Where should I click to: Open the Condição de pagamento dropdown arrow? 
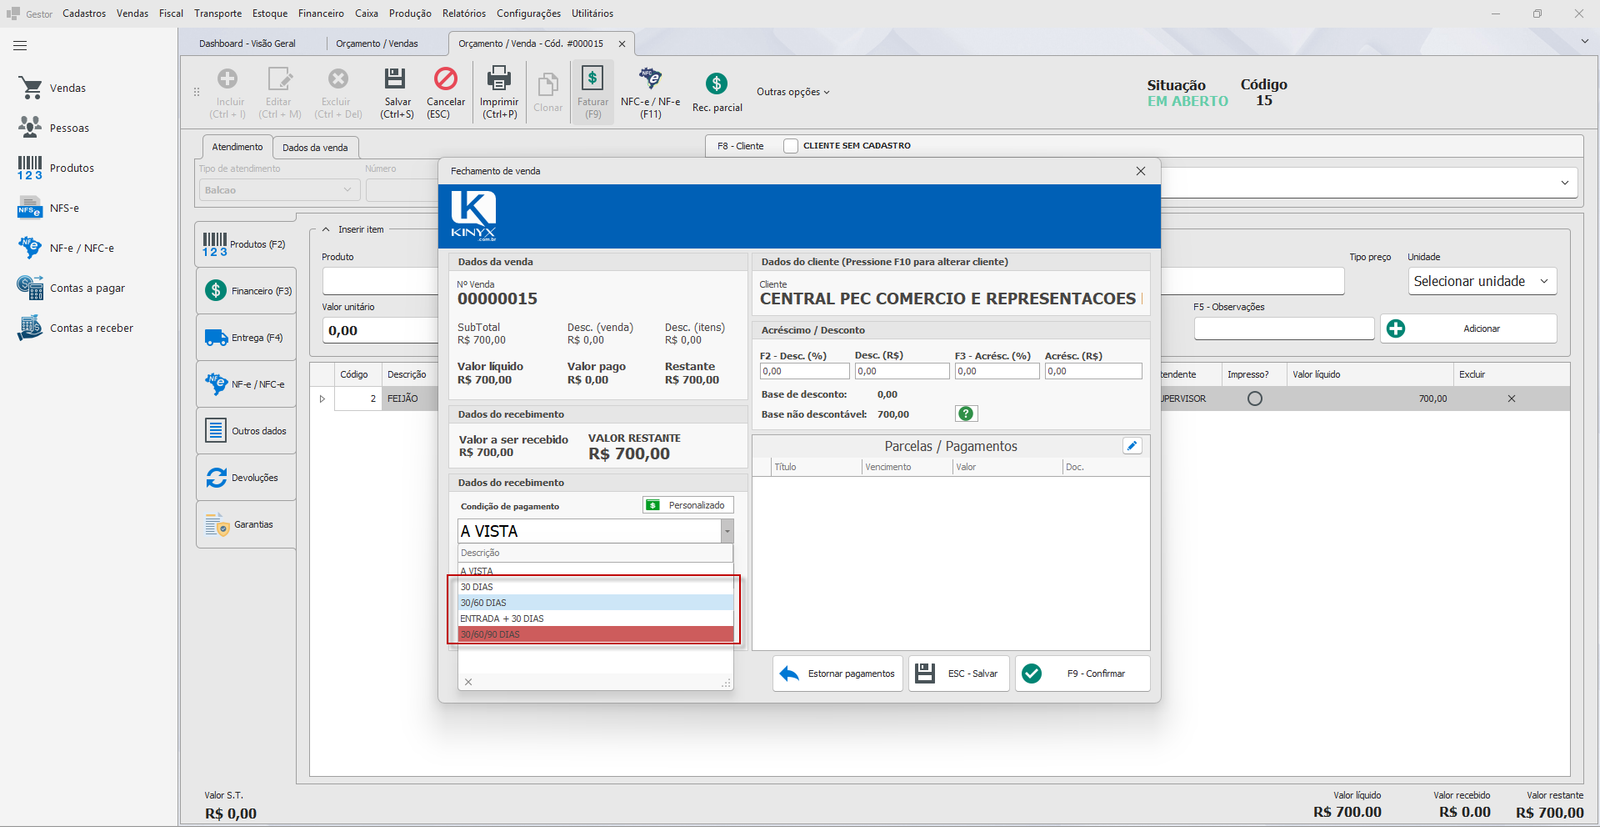tap(727, 531)
